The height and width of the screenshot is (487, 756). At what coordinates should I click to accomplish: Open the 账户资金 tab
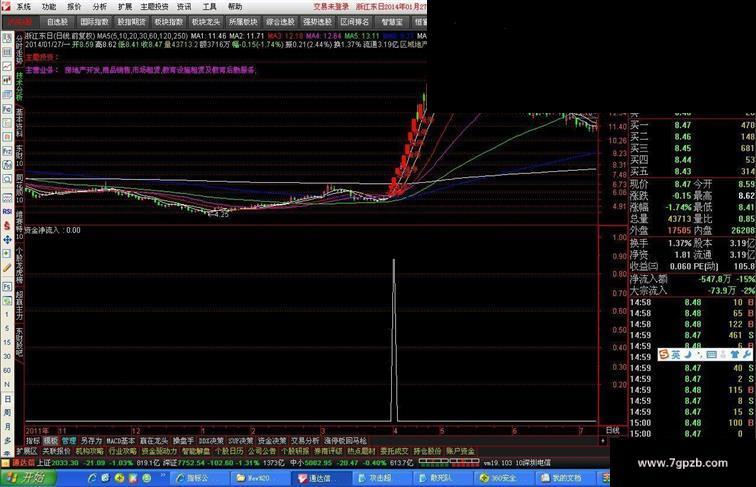tap(460, 451)
